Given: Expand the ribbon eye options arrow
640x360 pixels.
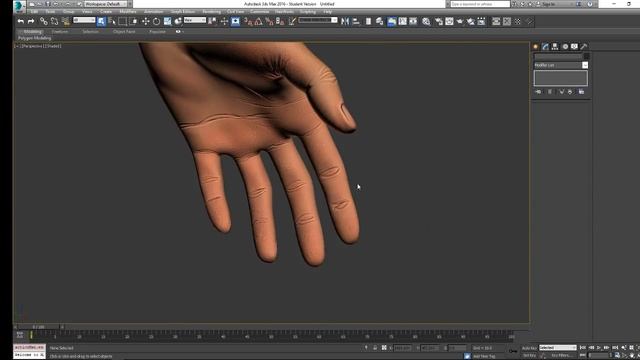Looking at the screenshot, I should (183, 31).
